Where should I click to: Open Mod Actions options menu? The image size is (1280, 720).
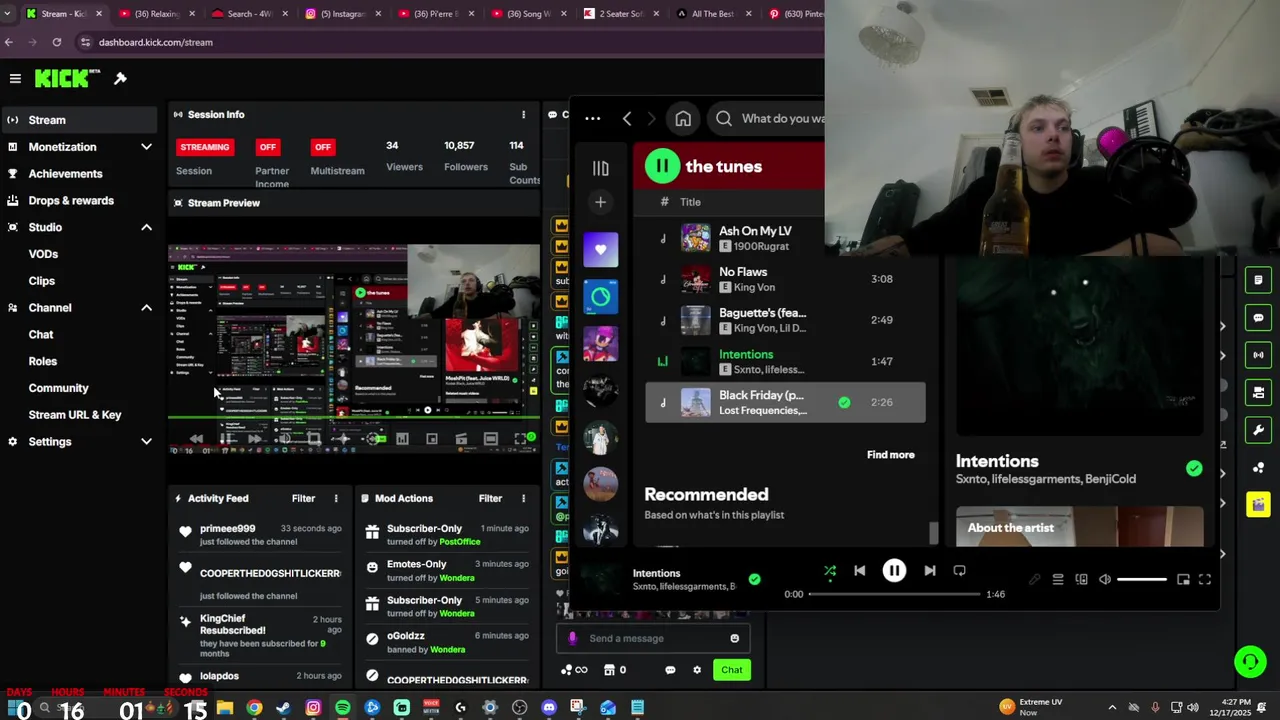(523, 498)
